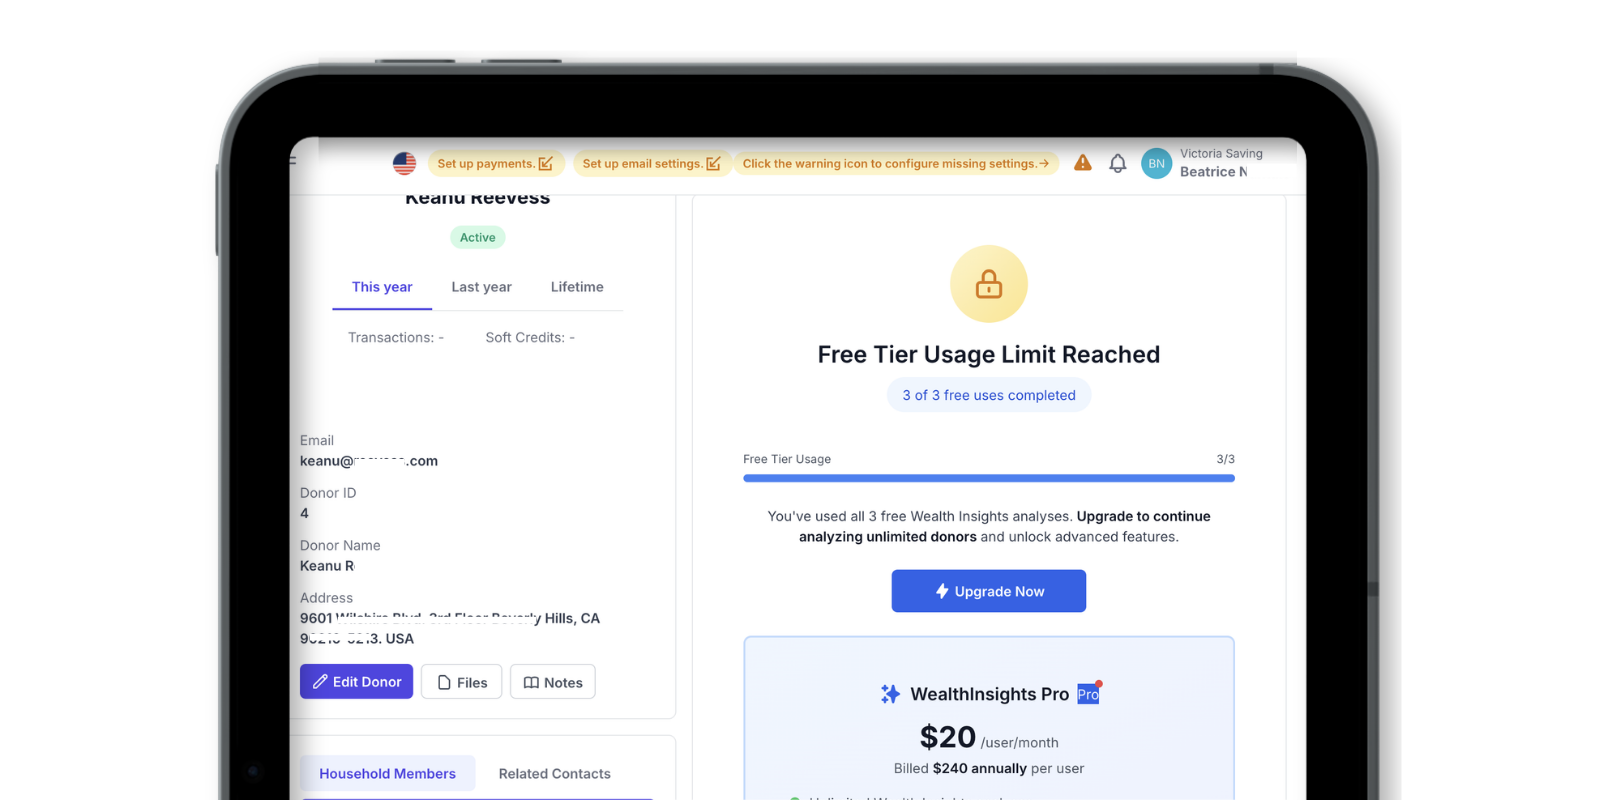Open the donor Files button

pos(461,682)
